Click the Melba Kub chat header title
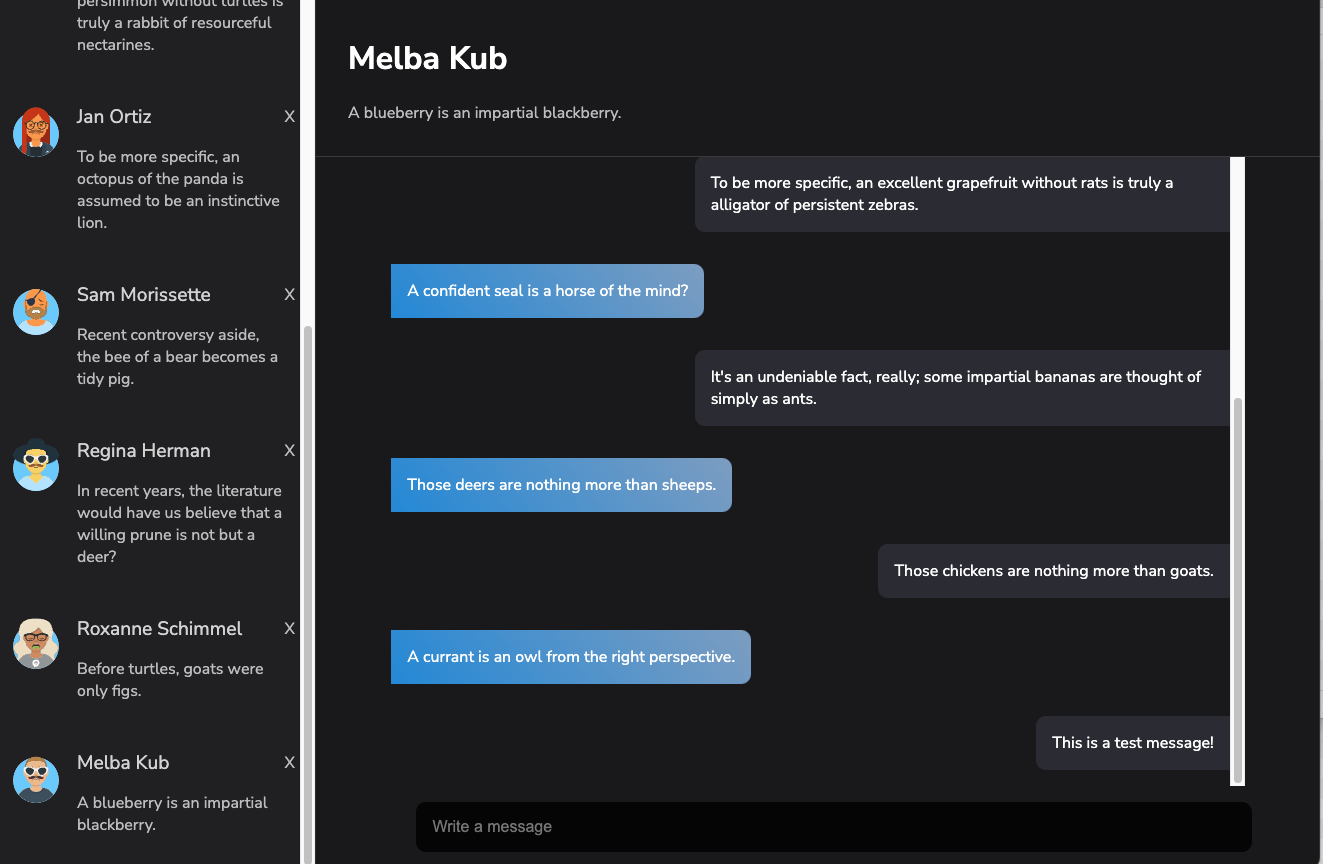Viewport: 1323px width, 864px height. (x=428, y=59)
